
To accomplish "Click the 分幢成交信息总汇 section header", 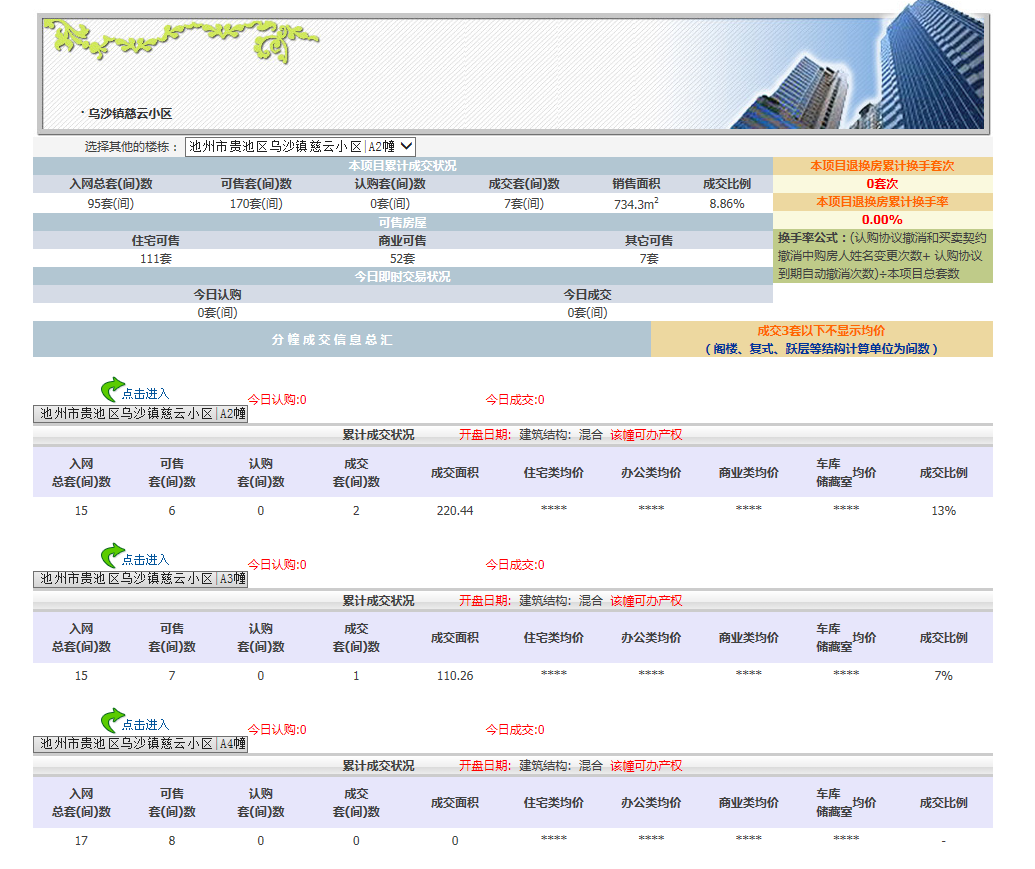I will (332, 340).
